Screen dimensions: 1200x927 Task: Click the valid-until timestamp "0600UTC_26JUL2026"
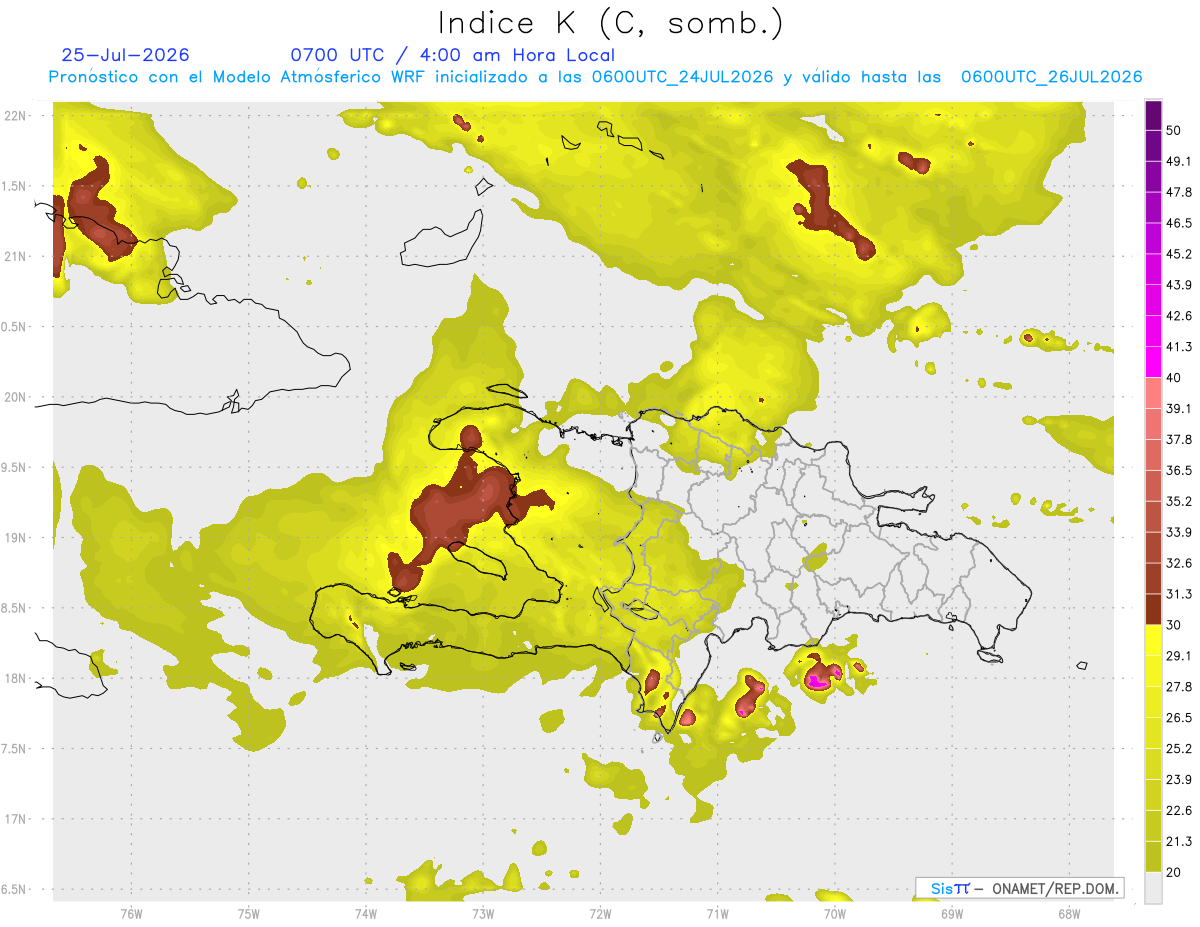pyautogui.click(x=1051, y=77)
